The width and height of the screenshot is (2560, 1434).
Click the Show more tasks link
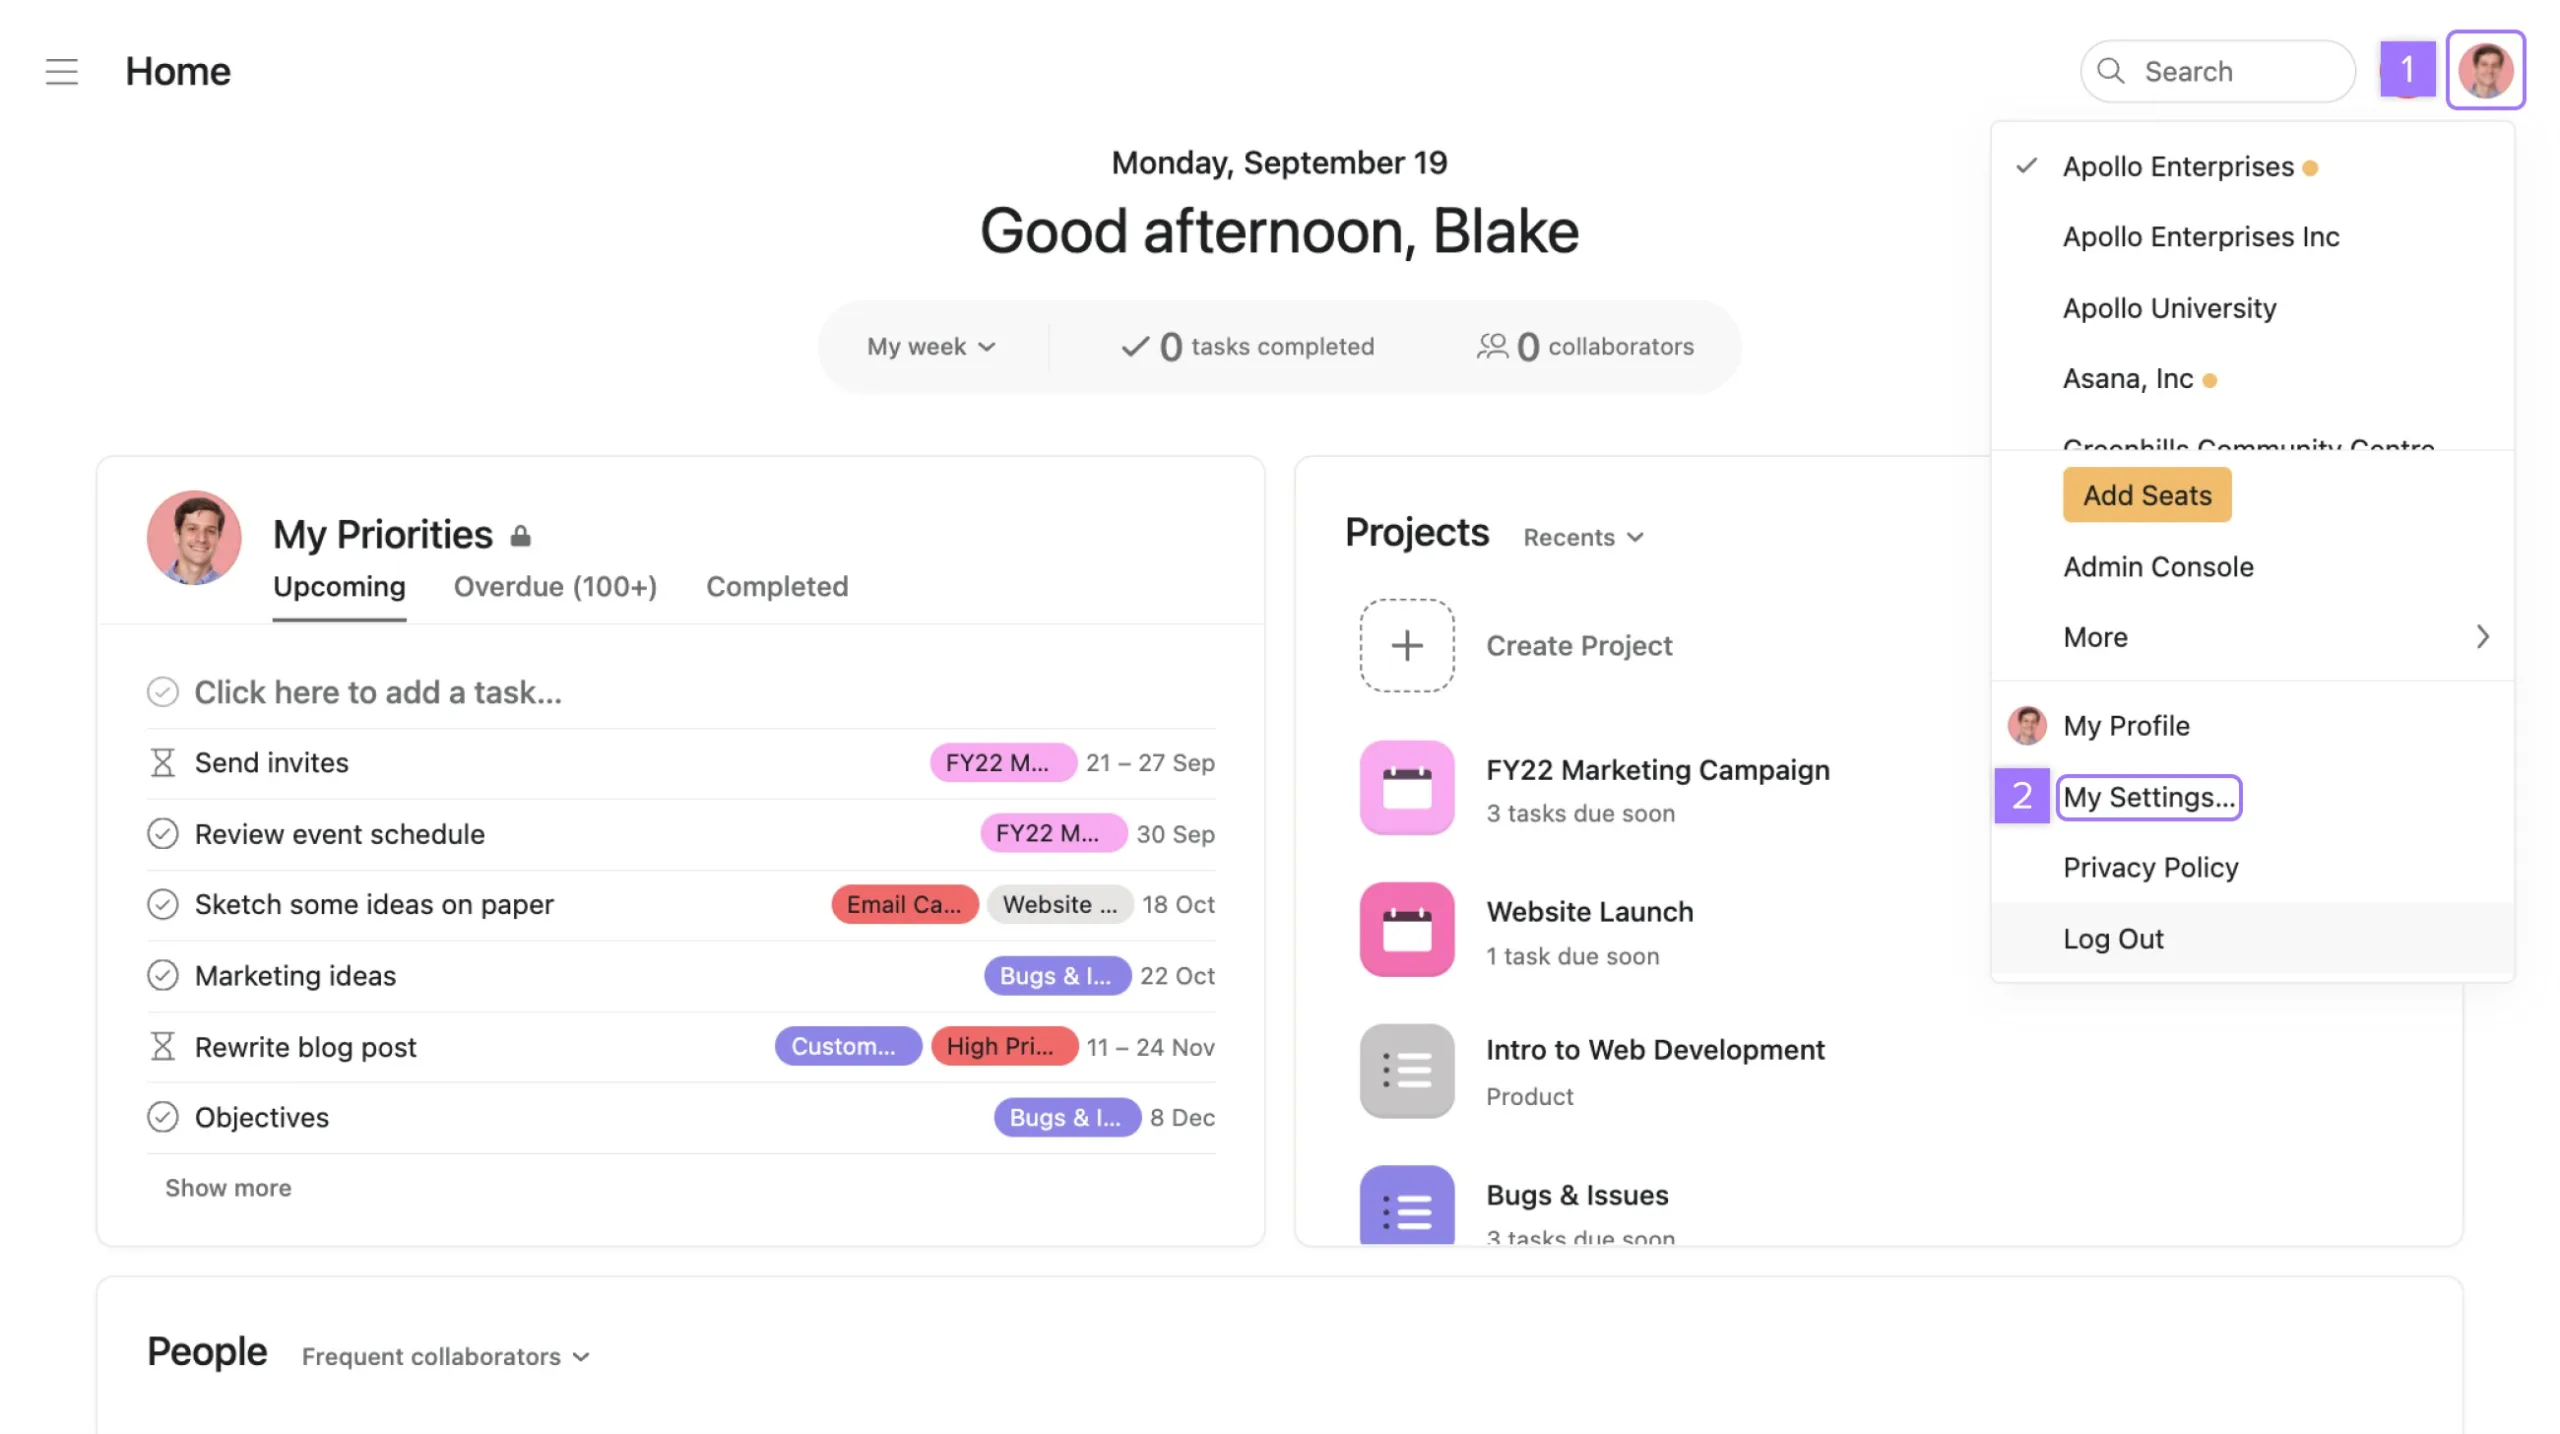click(227, 1186)
